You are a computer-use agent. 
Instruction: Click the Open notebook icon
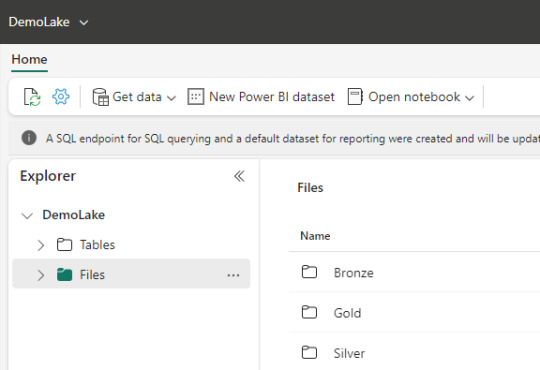point(355,96)
